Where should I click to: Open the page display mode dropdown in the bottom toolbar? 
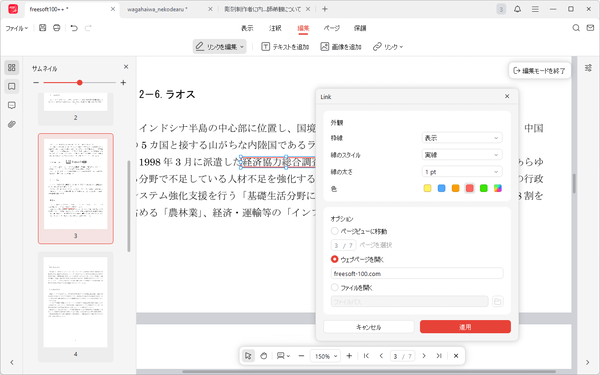(283, 356)
